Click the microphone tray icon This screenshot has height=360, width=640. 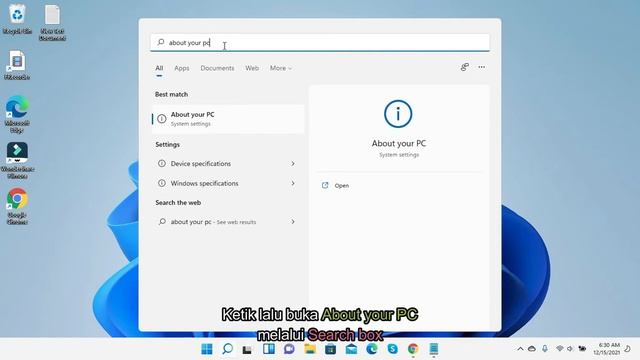pyautogui.click(x=545, y=349)
